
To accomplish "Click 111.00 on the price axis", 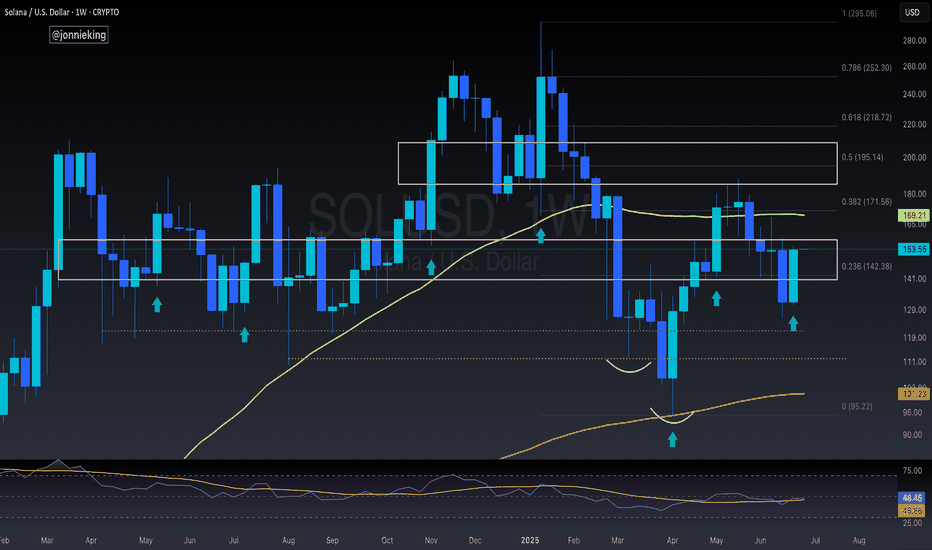I will (914, 362).
